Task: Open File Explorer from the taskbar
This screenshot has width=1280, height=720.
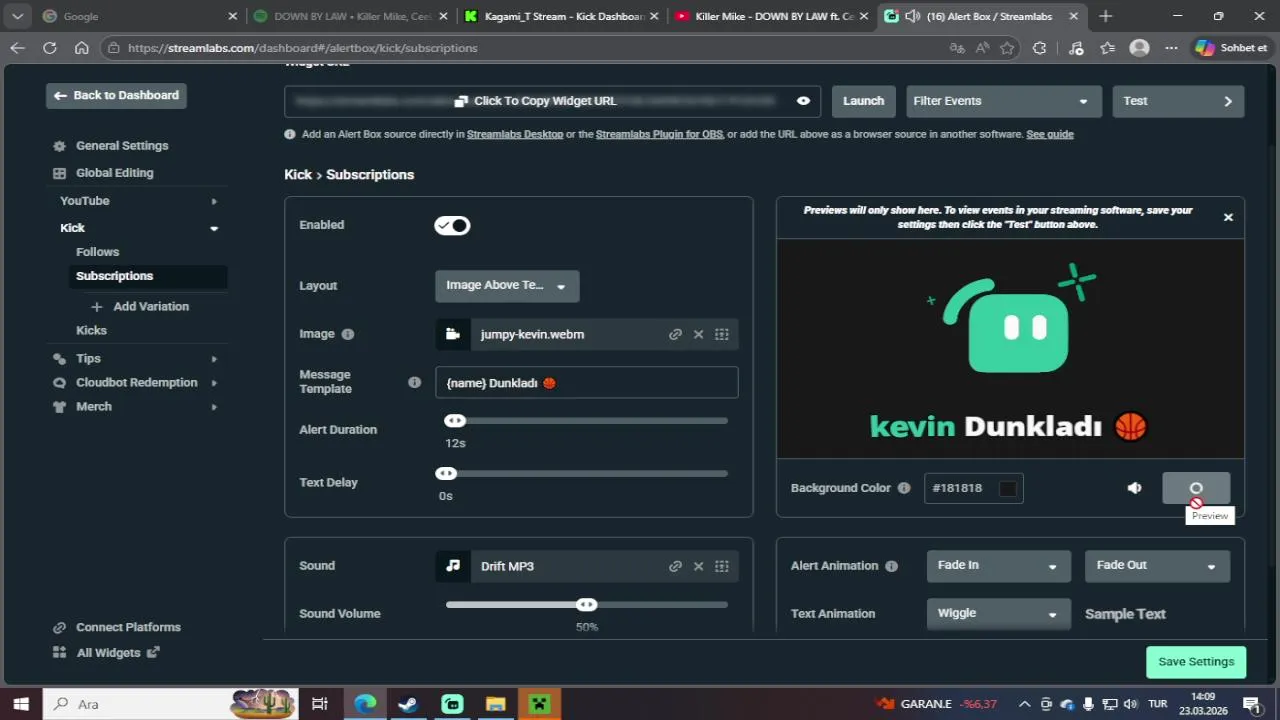Action: coord(495,704)
